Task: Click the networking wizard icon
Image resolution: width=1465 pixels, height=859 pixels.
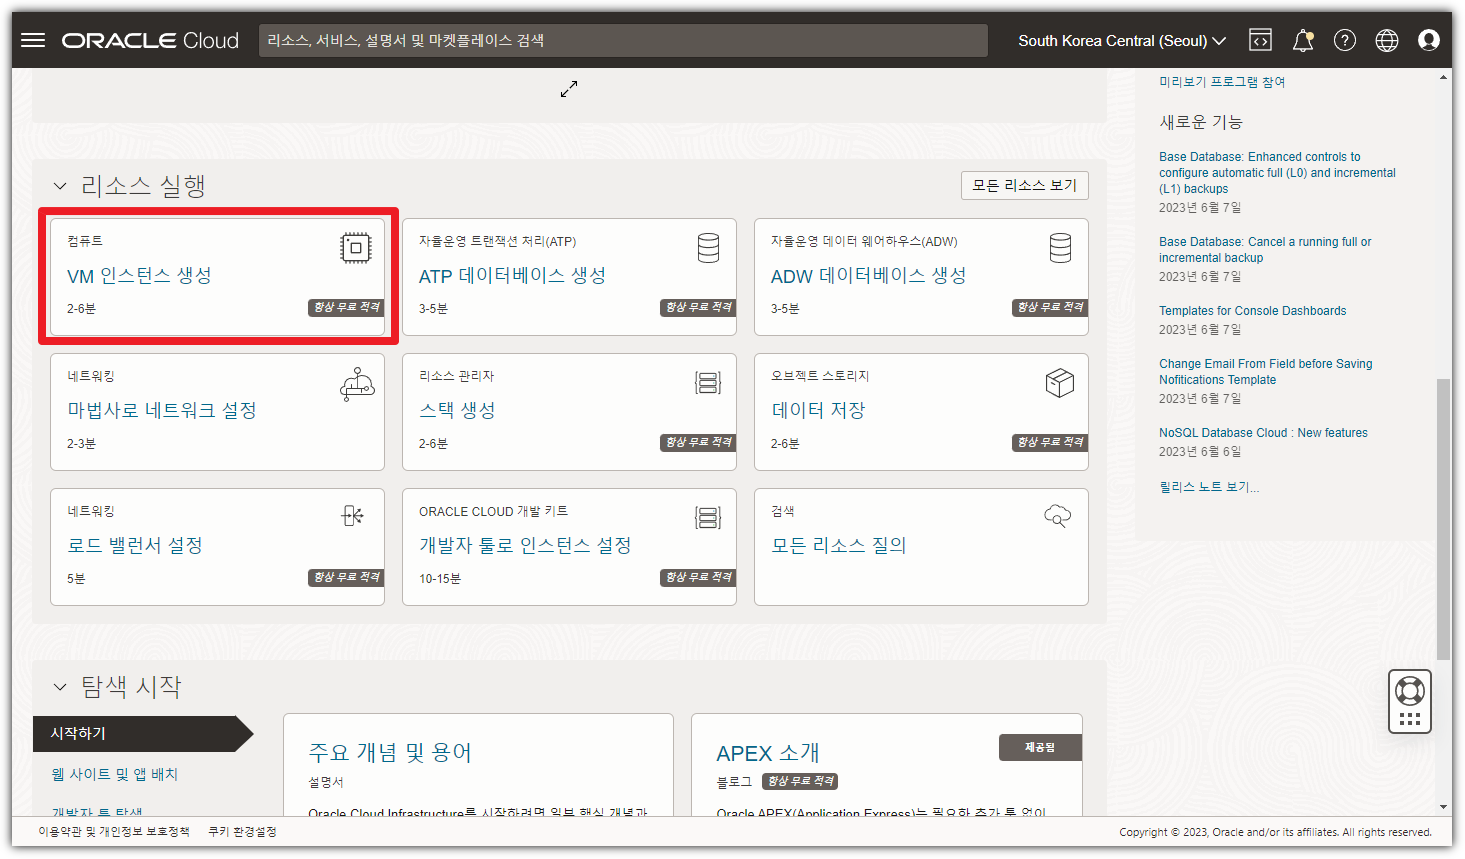Action: pyautogui.click(x=357, y=384)
